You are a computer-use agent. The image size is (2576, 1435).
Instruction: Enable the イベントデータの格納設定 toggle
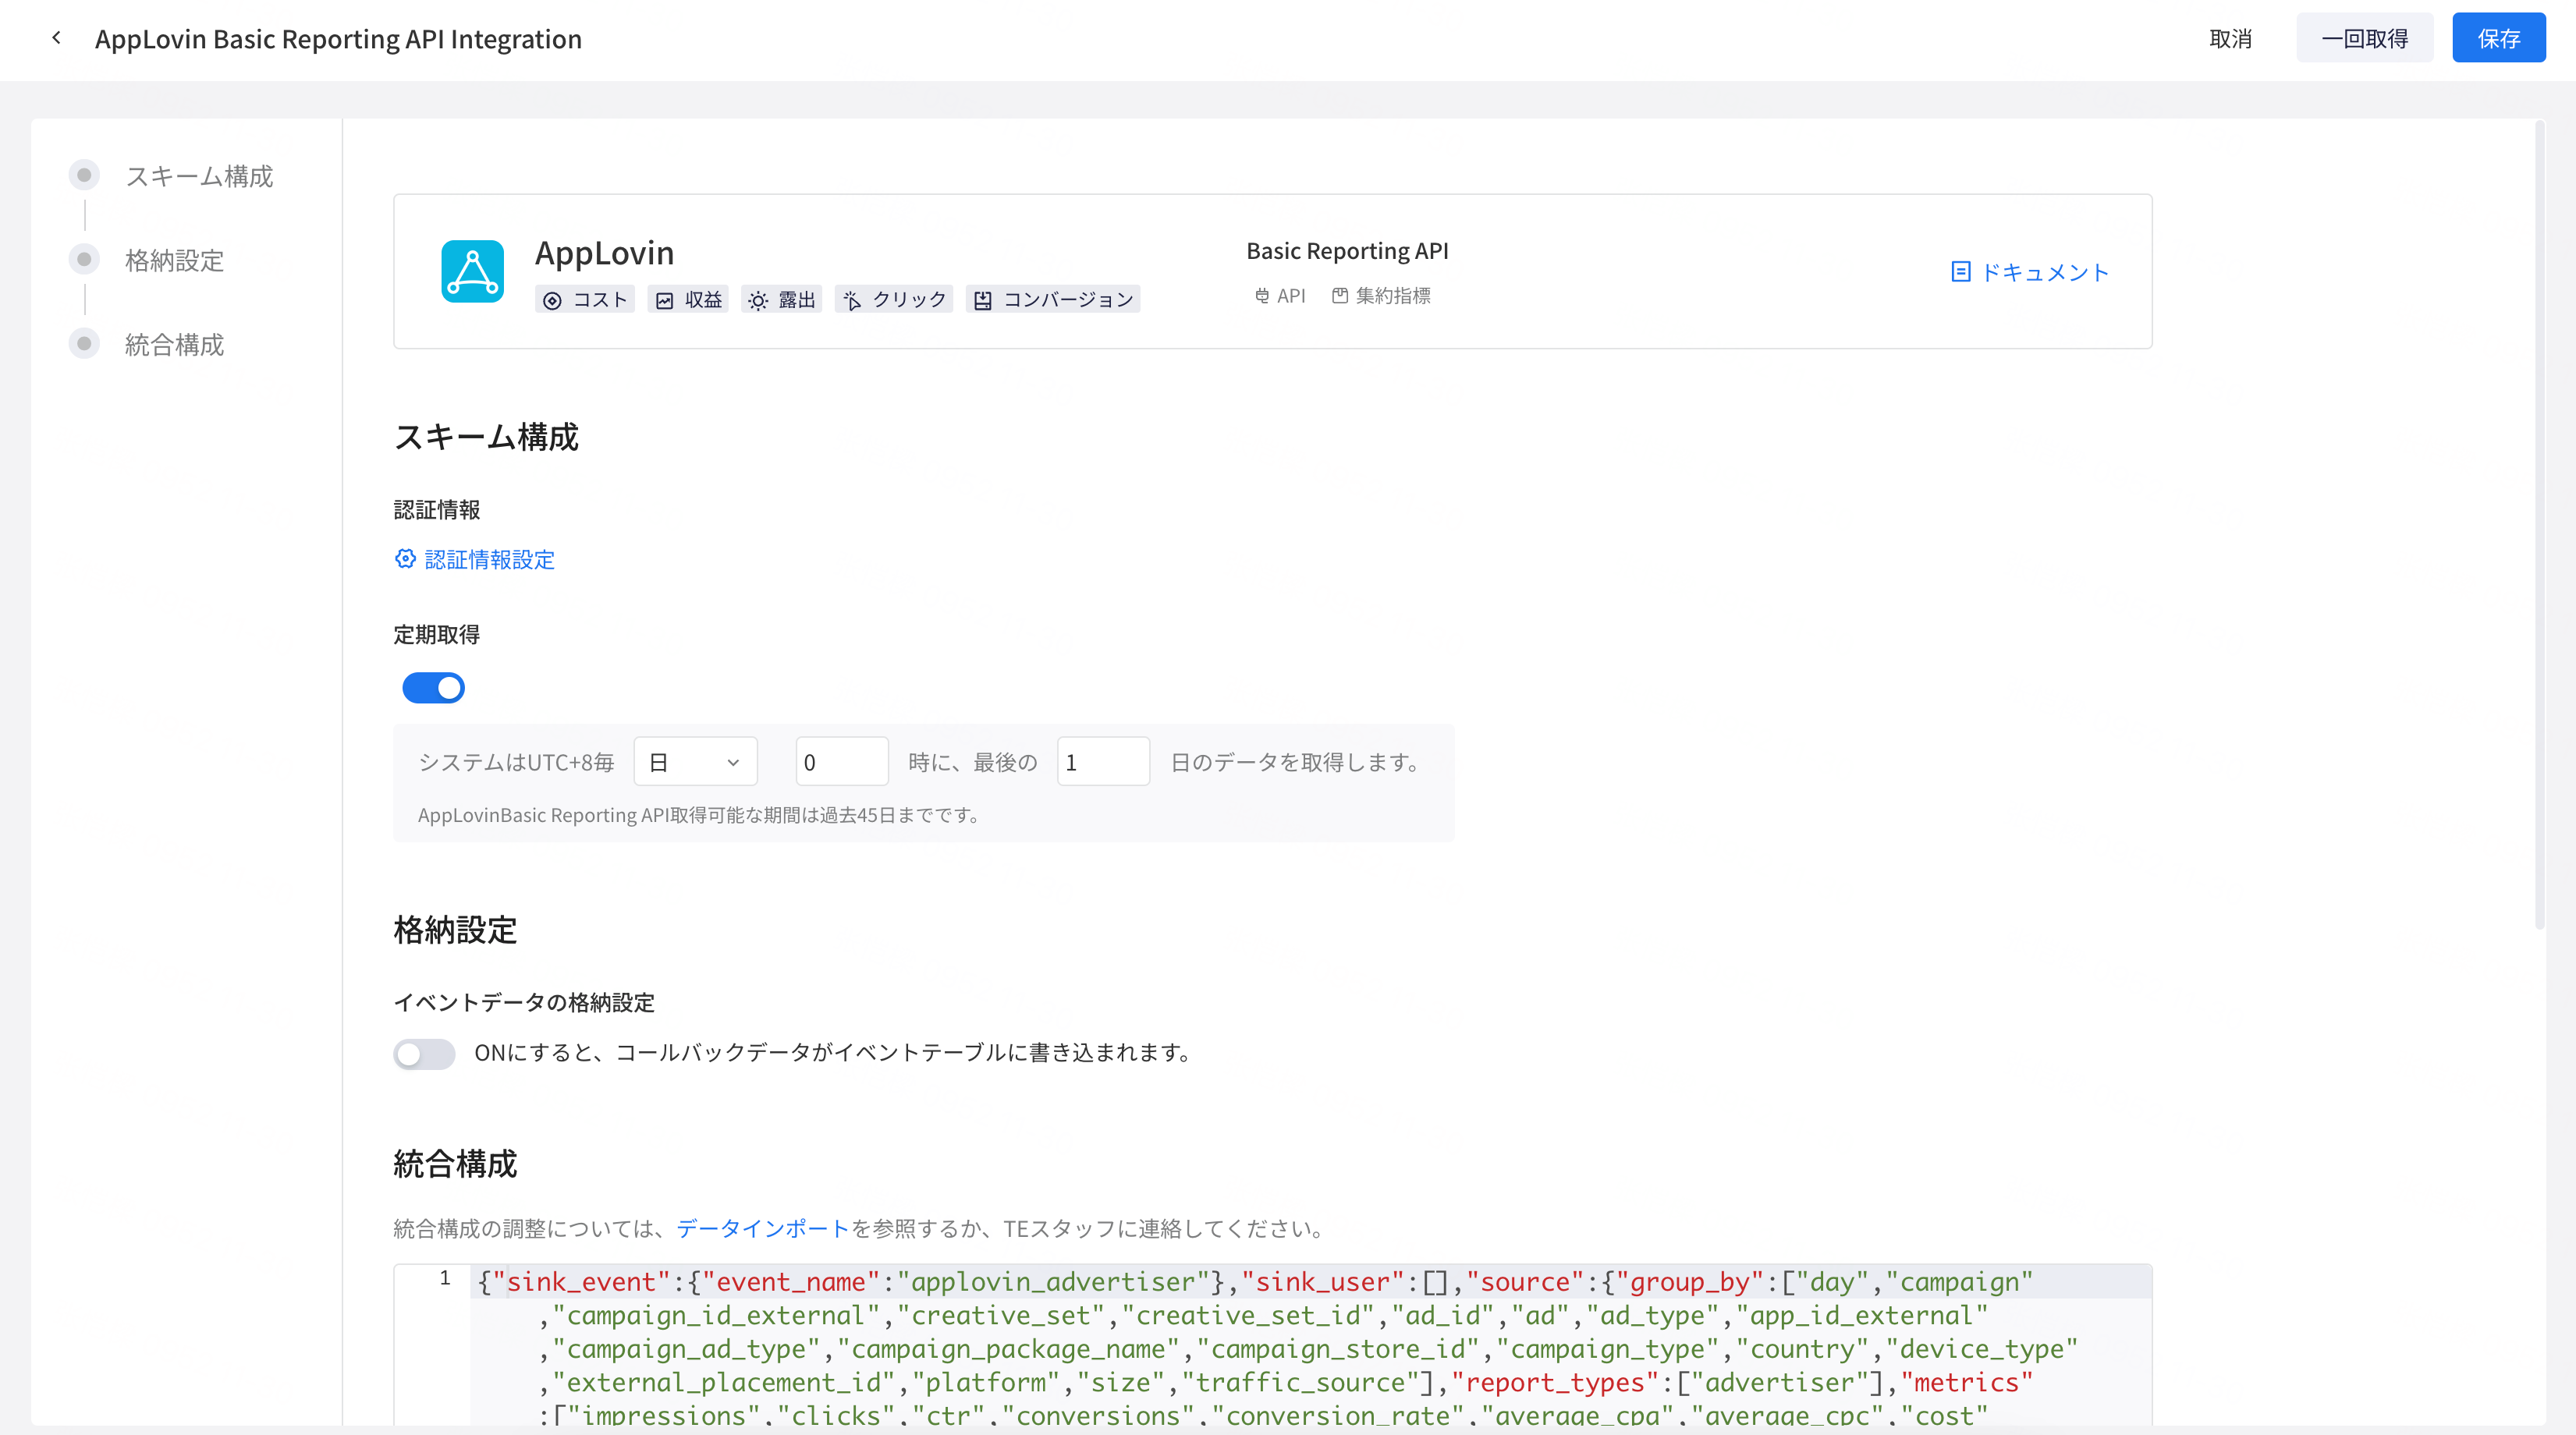[424, 1054]
